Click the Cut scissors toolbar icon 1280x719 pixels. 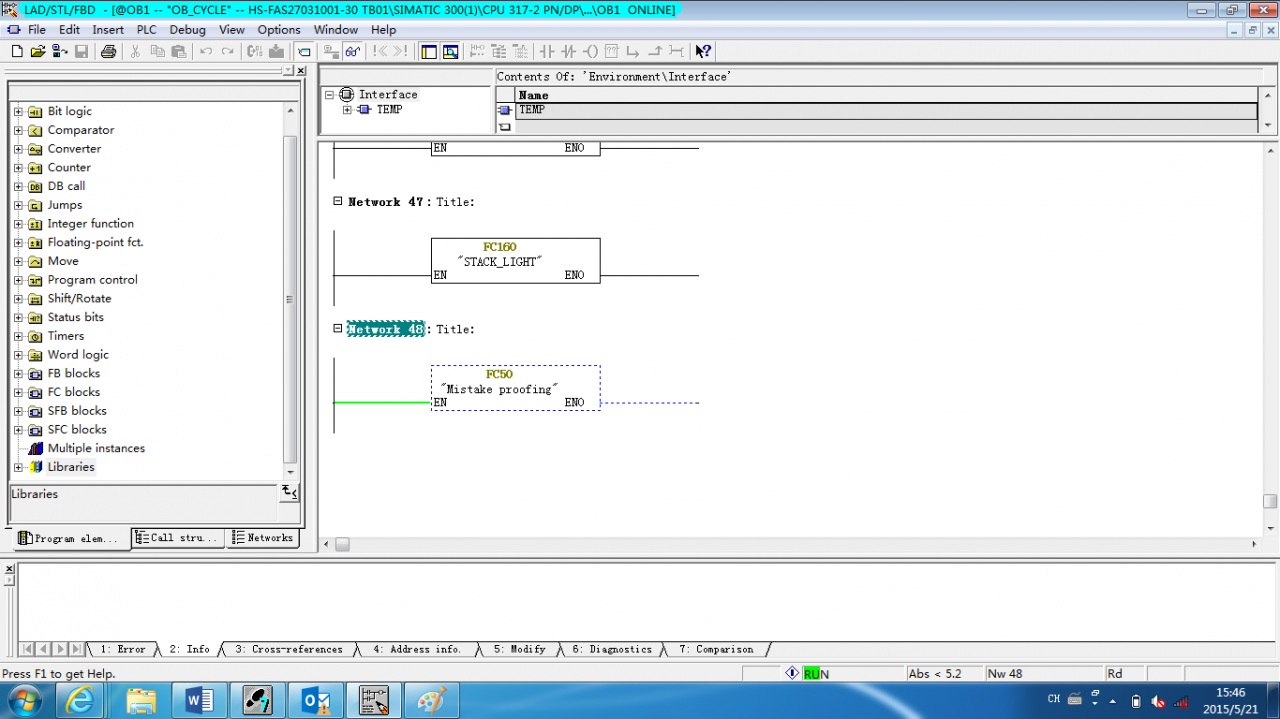(135, 51)
